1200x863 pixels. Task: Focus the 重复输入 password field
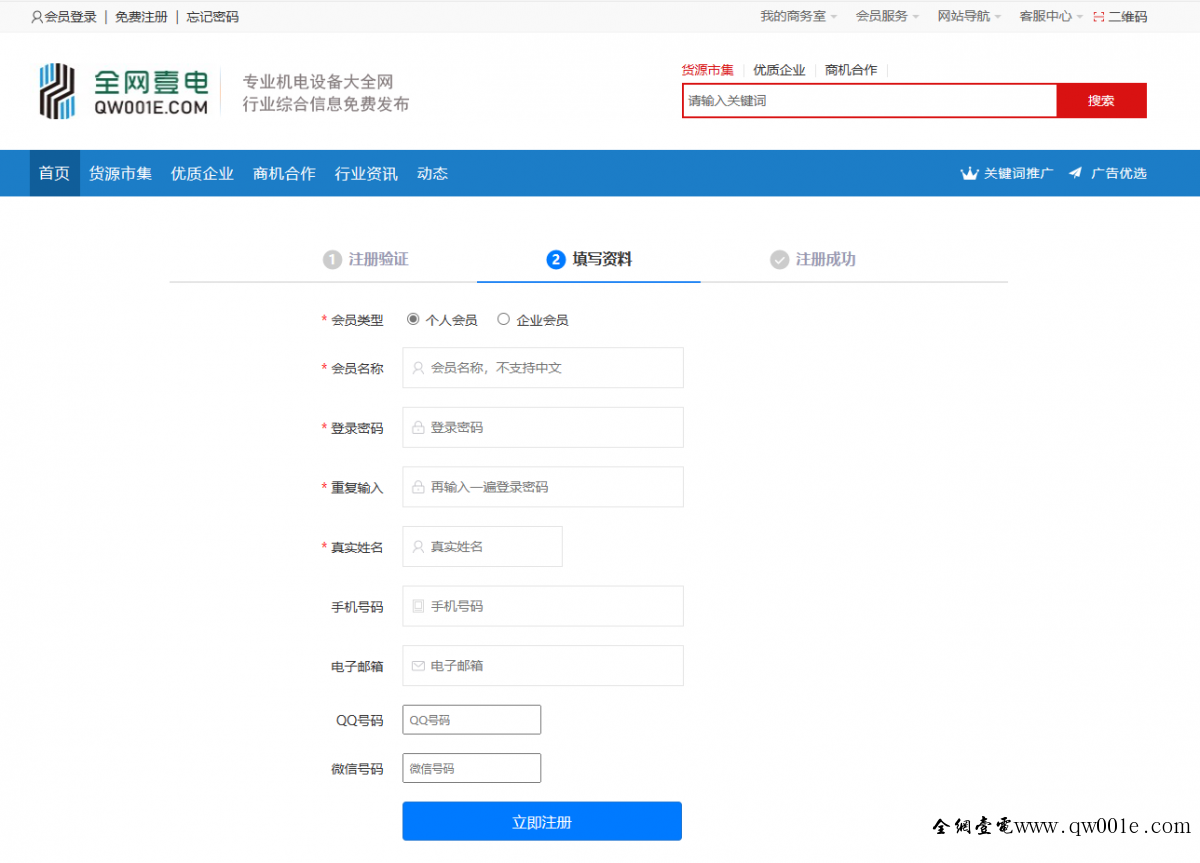click(543, 487)
